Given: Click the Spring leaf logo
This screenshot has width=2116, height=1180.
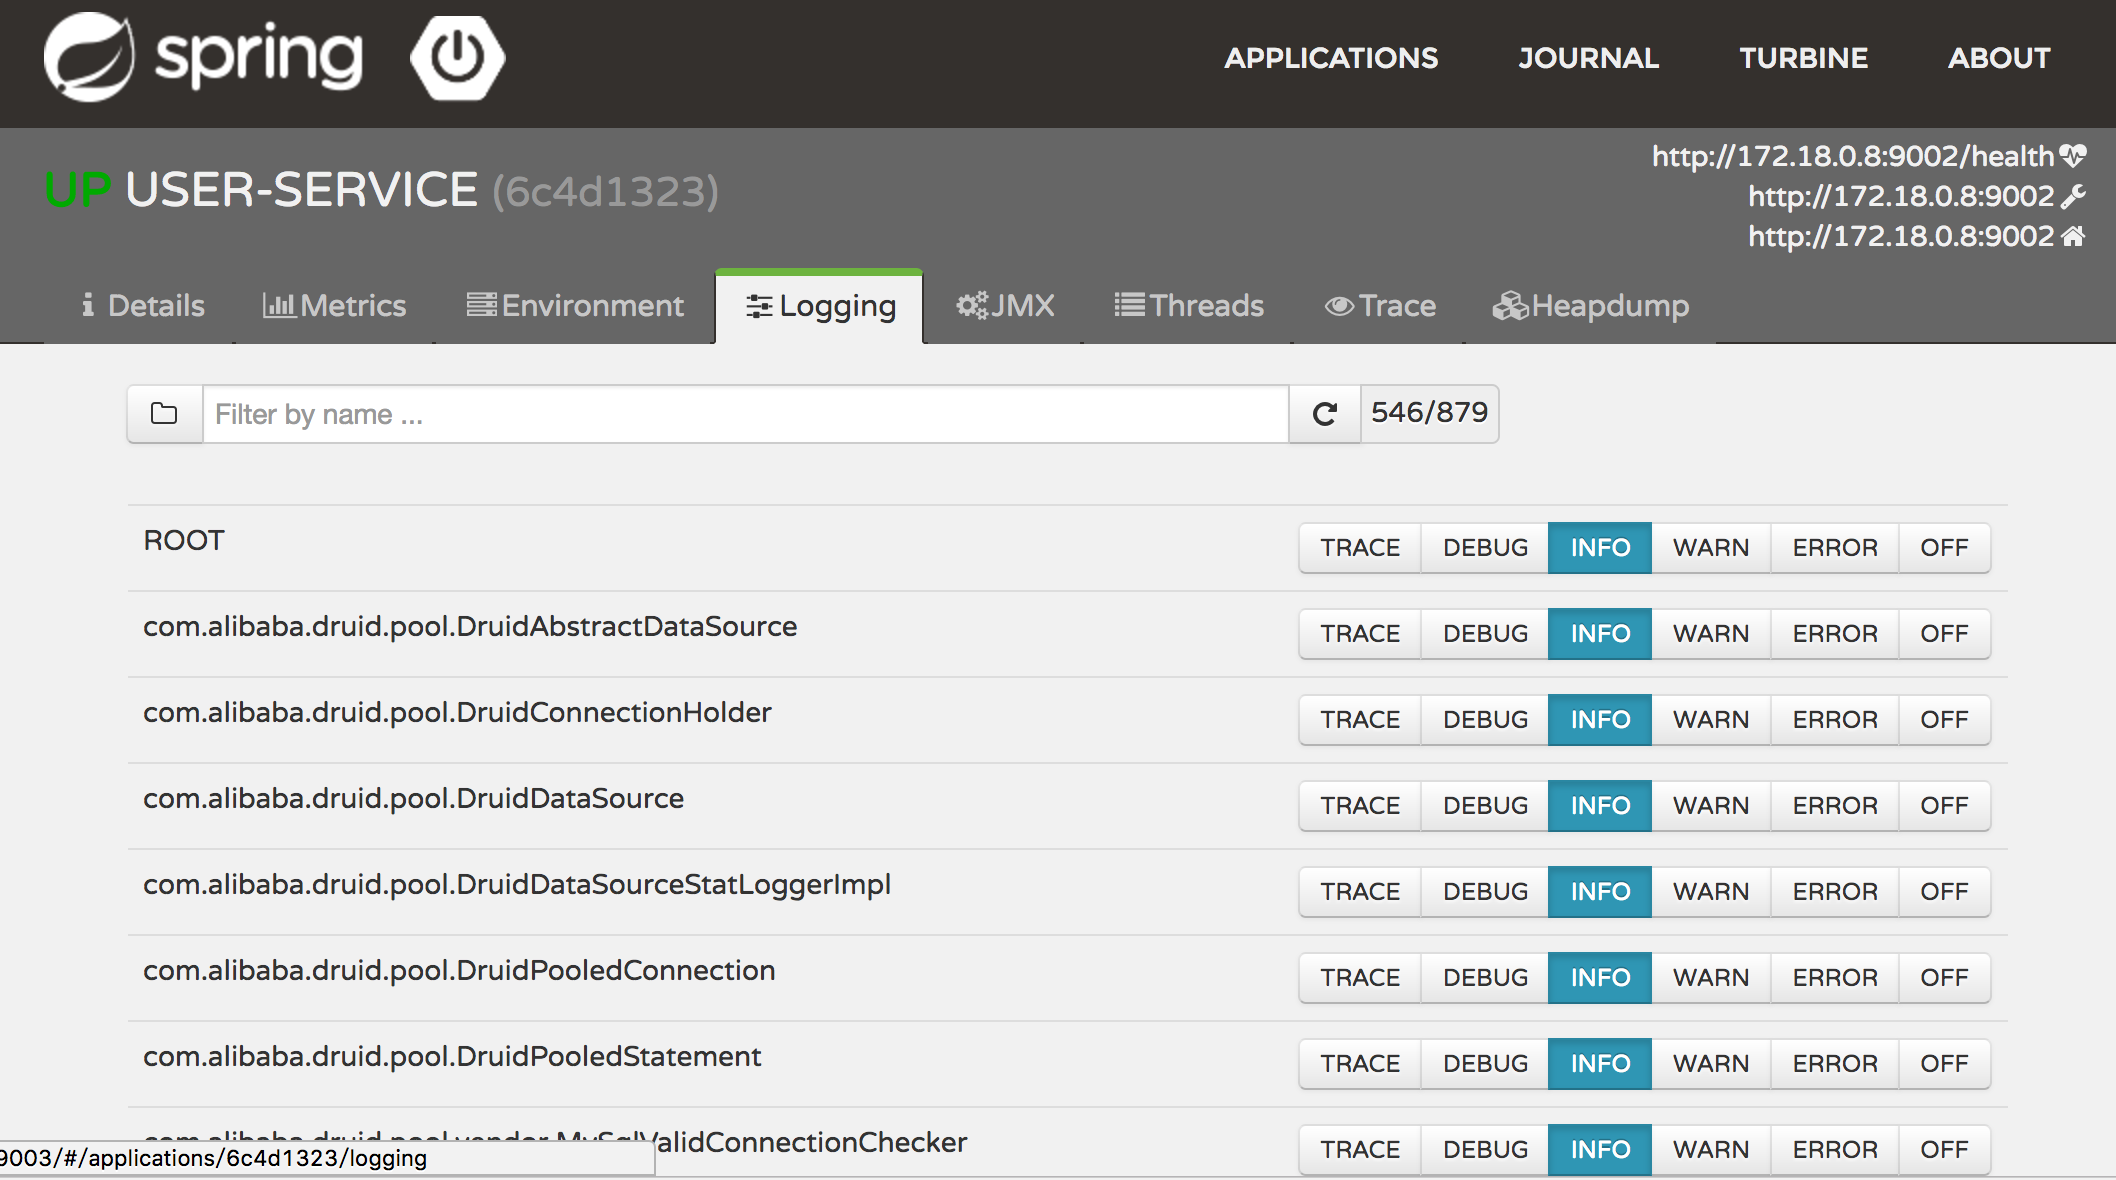Looking at the screenshot, I should pyautogui.click(x=89, y=57).
